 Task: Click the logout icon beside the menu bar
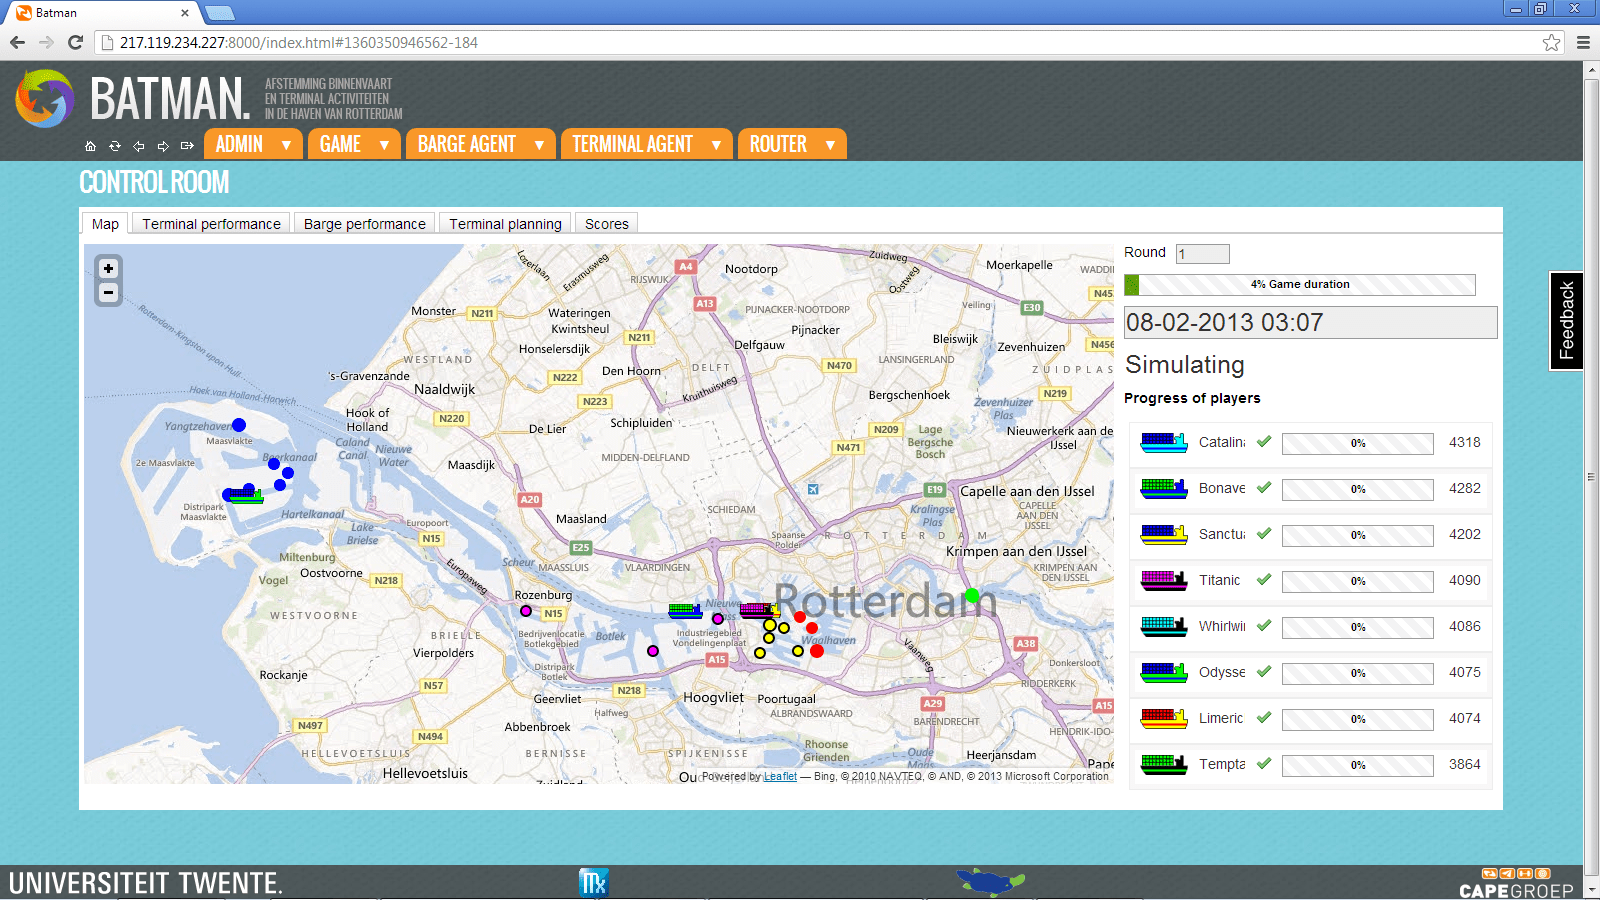coord(187,146)
